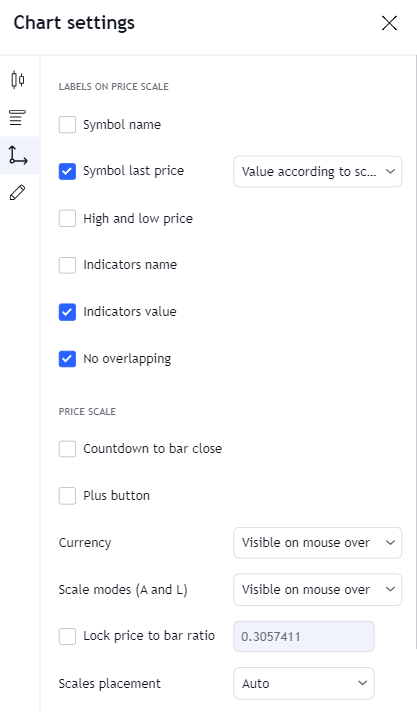This screenshot has width=417, height=712.
Task: Disable the Indicators value checkbox
Action: pyautogui.click(x=67, y=312)
